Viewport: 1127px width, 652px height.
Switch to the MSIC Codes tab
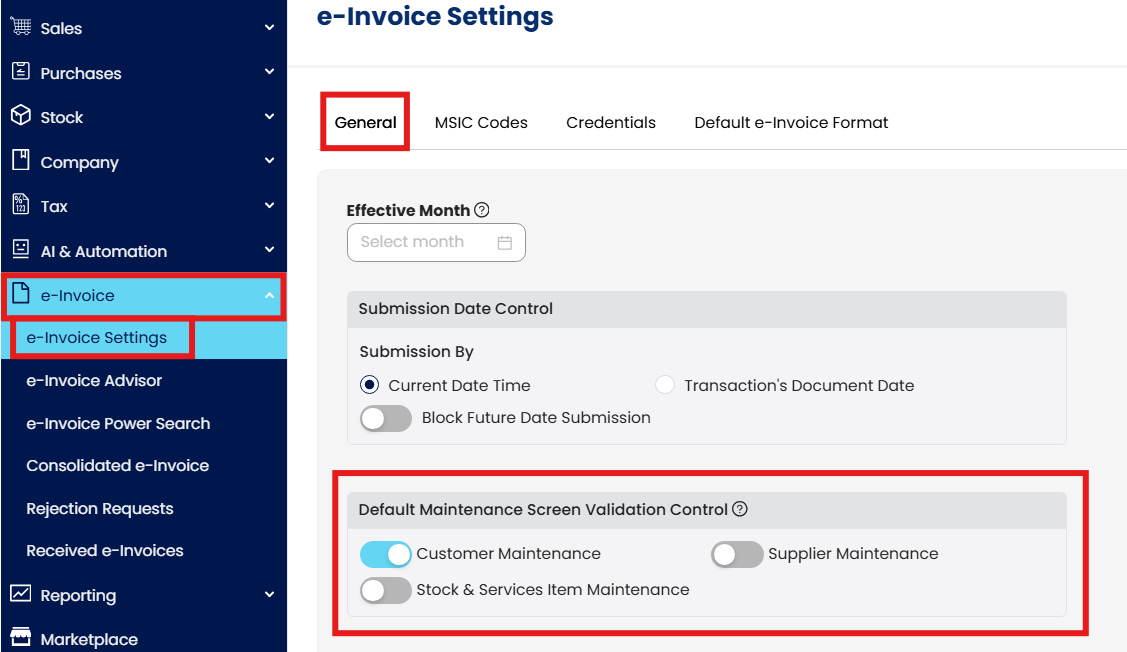(481, 123)
